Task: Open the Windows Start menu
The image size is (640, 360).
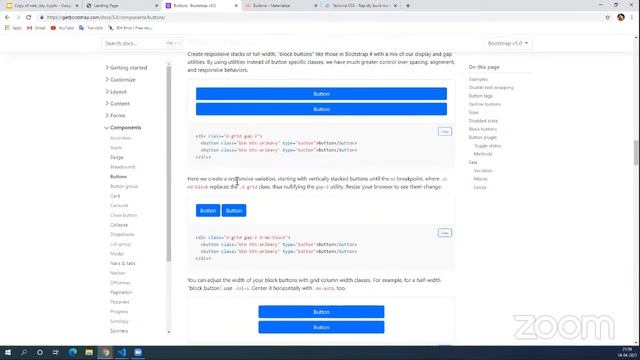Action: click(x=8, y=352)
